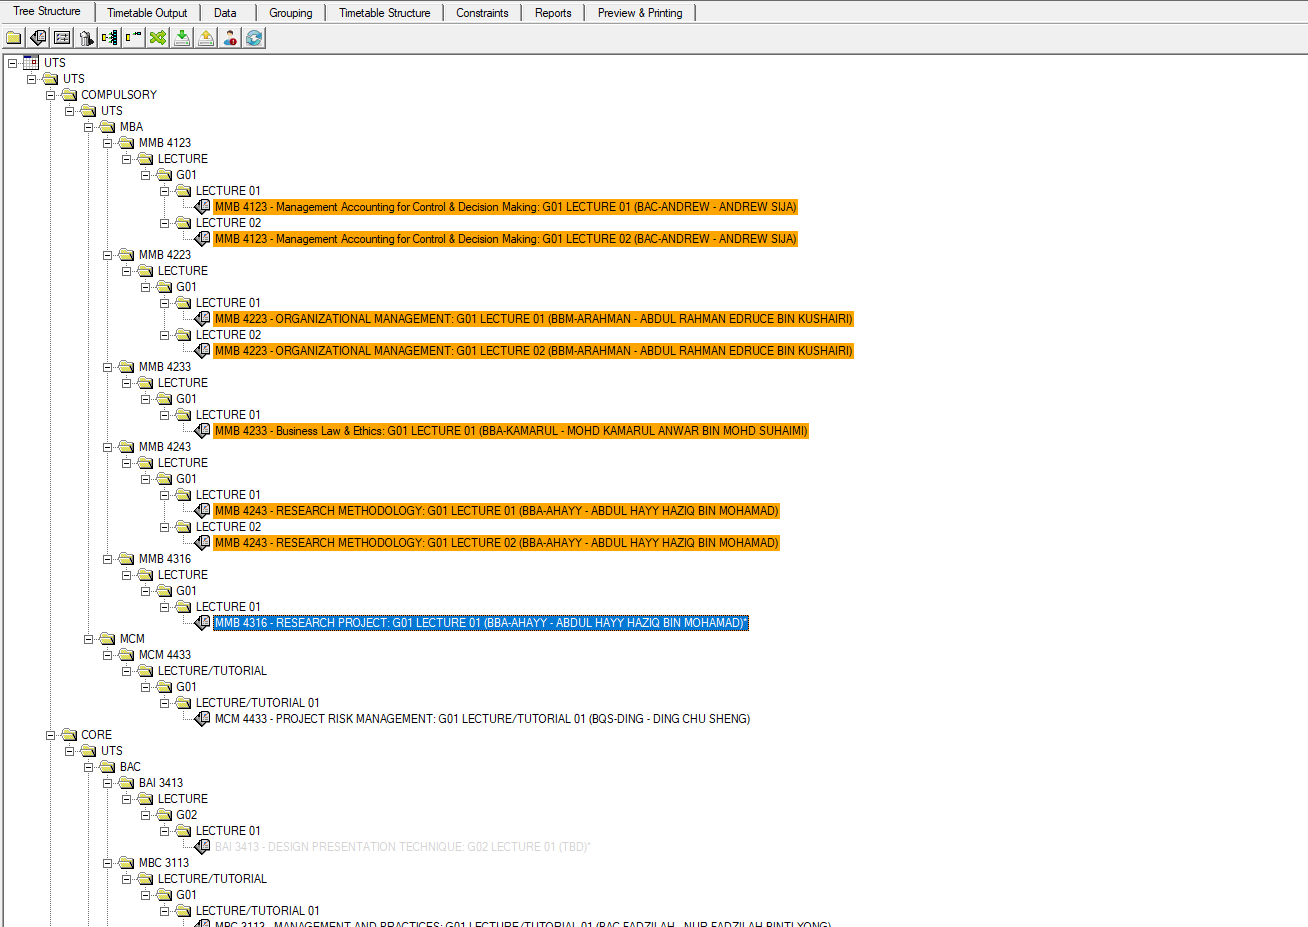Click the expand tree nodes toolbar icon

click(x=110, y=38)
